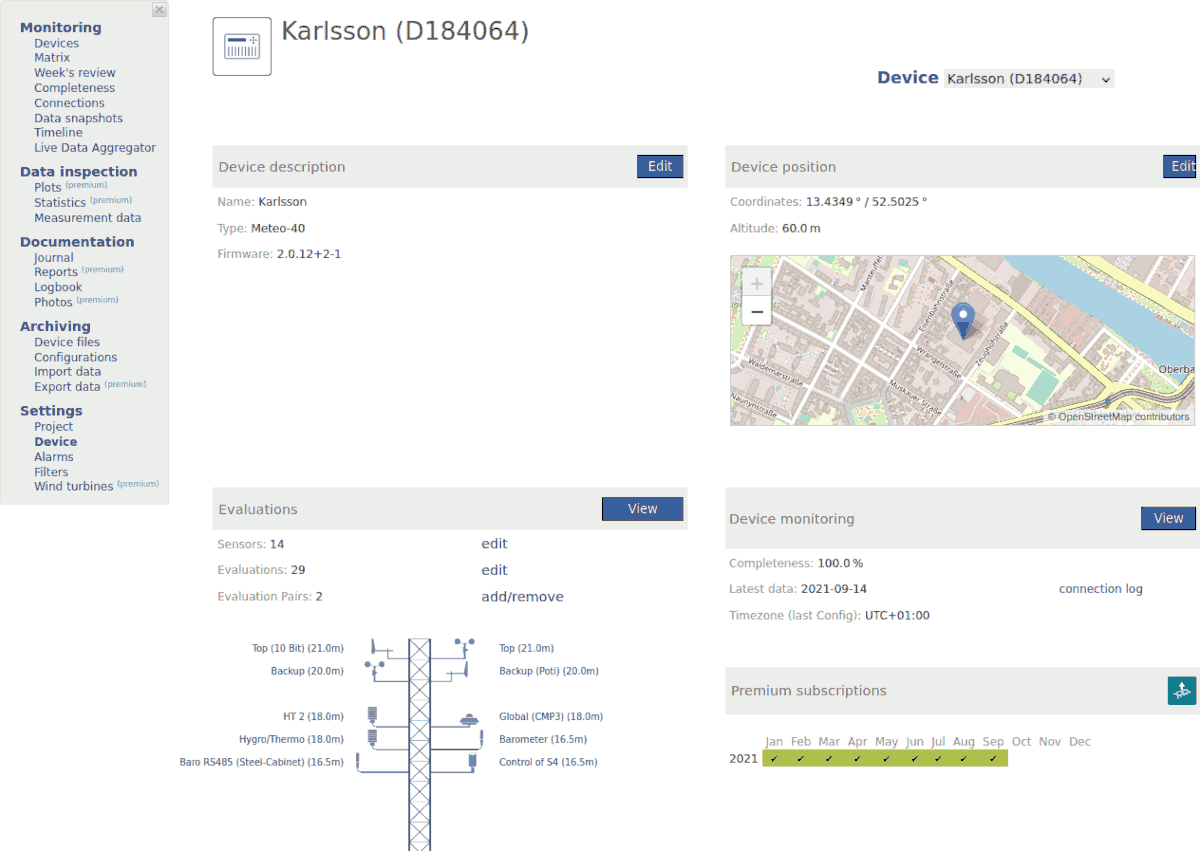Click View in the Evaluations panel
This screenshot has height=851, width=1200.
642,508
